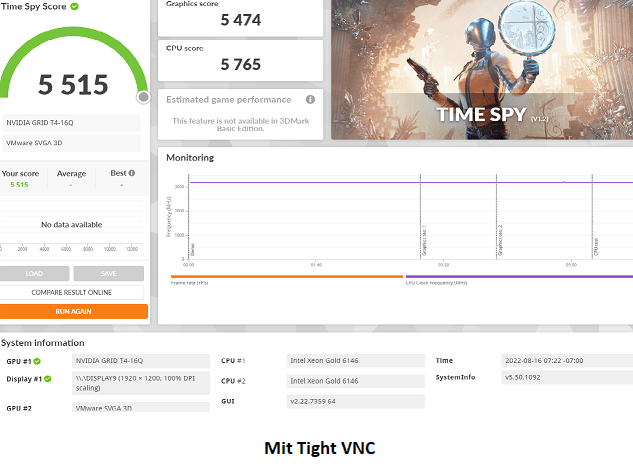
Task: Select the VMware SVGA 3D field under gauge
Action: click(x=71, y=143)
